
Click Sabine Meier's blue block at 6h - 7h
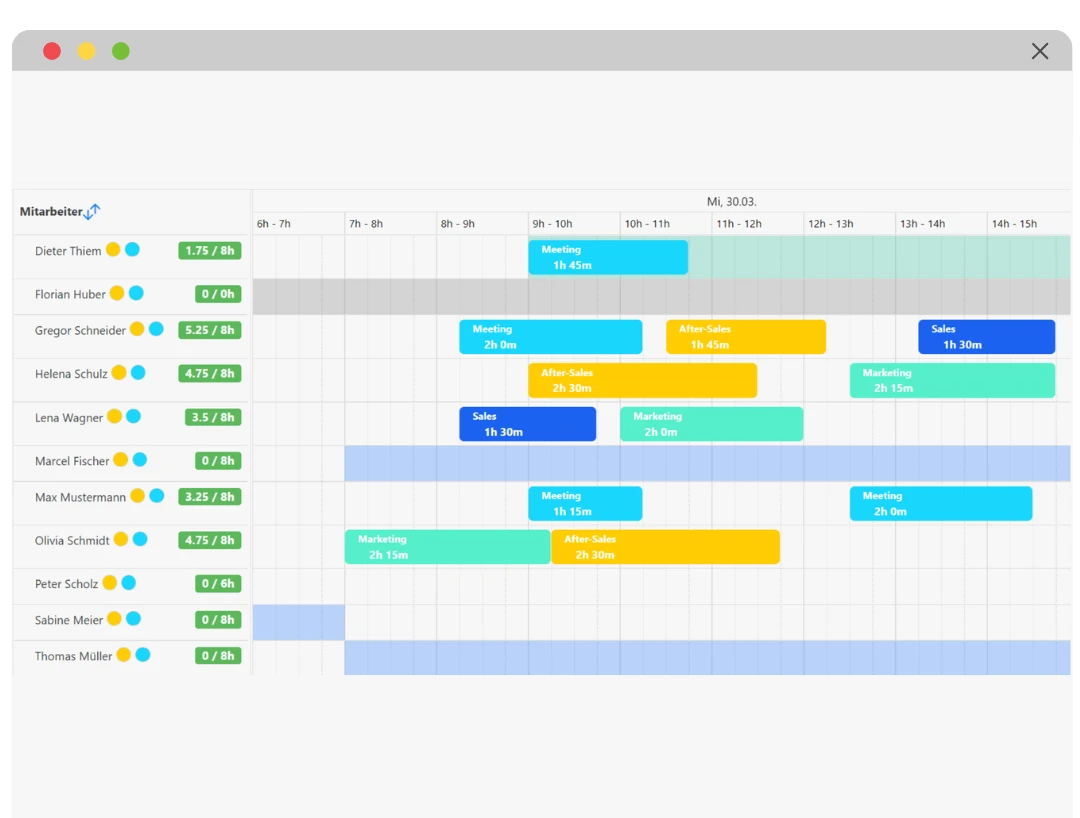point(299,622)
